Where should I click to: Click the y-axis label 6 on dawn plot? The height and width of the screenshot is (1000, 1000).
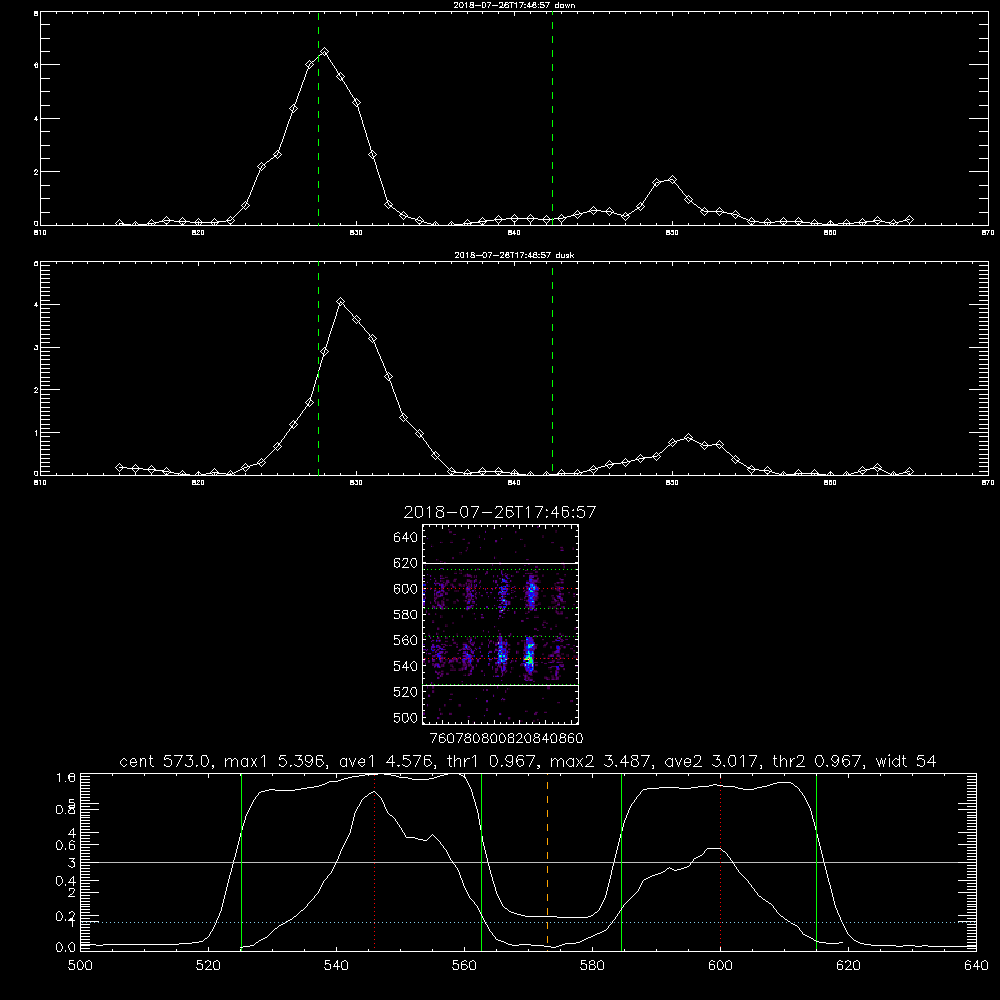pyautogui.click(x=36, y=65)
